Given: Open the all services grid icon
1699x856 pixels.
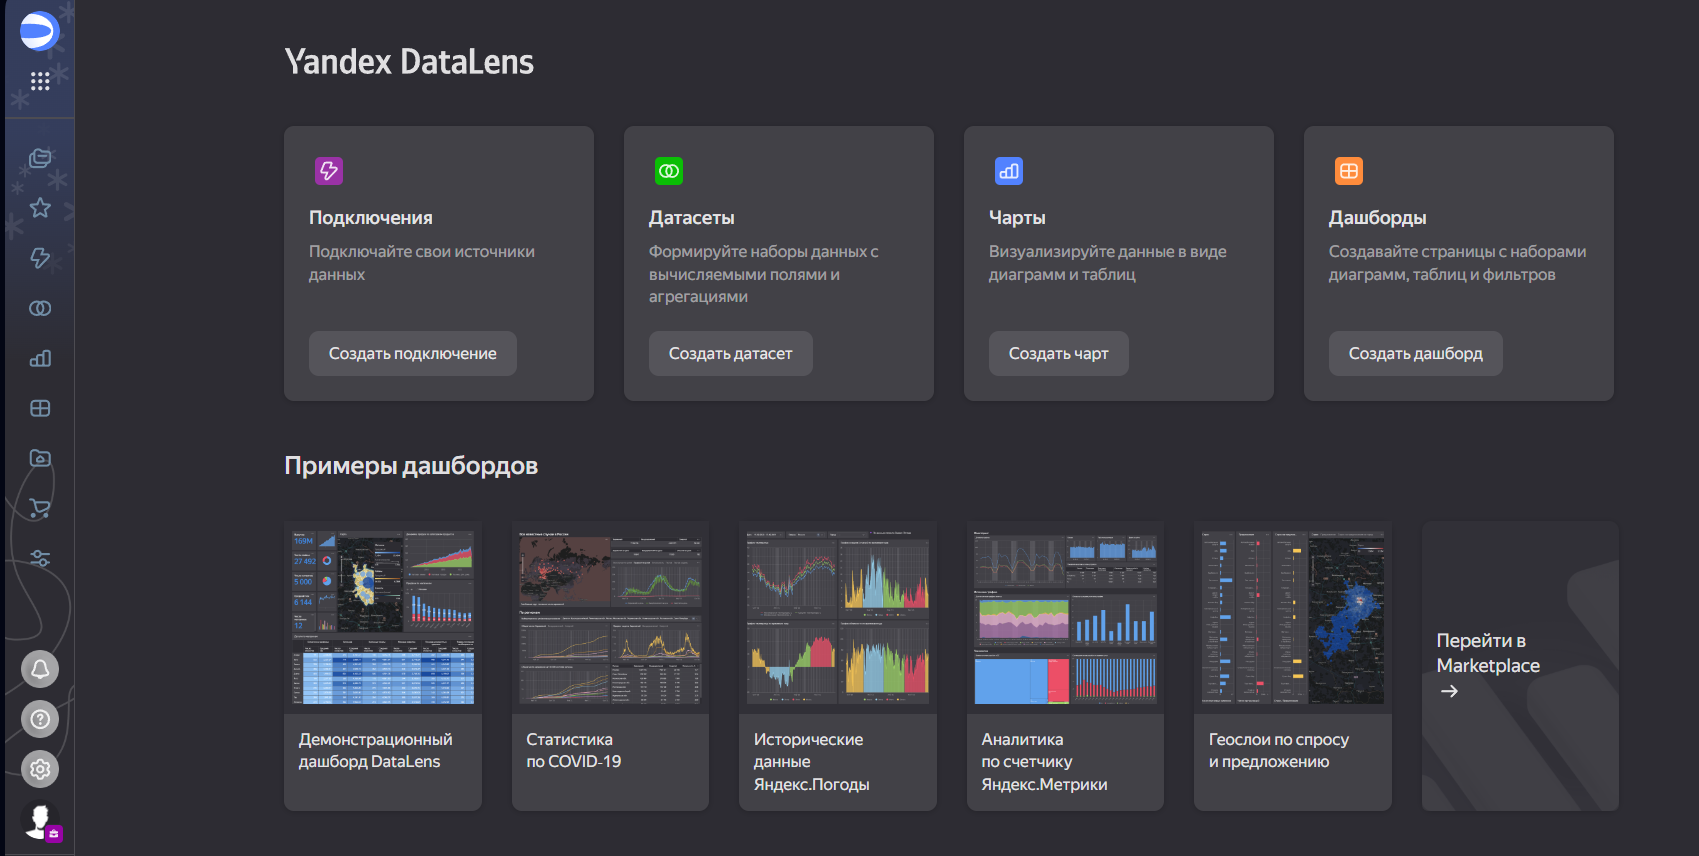Looking at the screenshot, I should [40, 82].
